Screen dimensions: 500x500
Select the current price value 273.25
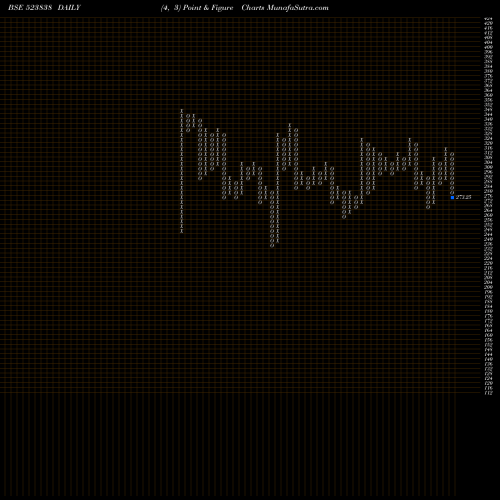pos(463,197)
